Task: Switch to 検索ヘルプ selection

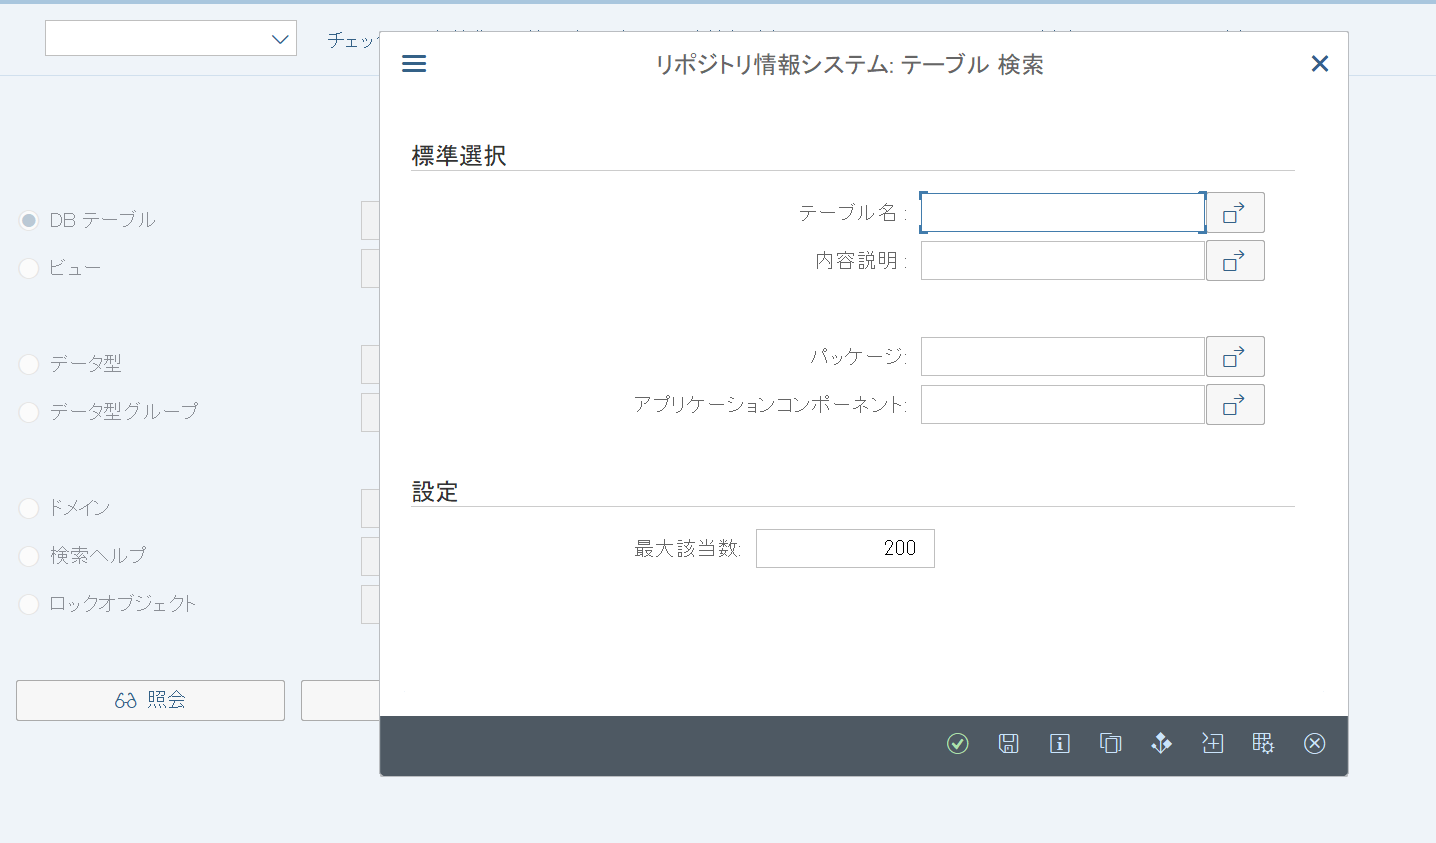Action: (28, 556)
